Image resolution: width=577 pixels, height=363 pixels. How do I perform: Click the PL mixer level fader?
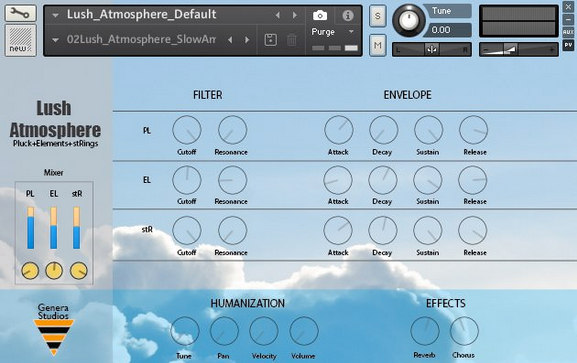click(31, 228)
